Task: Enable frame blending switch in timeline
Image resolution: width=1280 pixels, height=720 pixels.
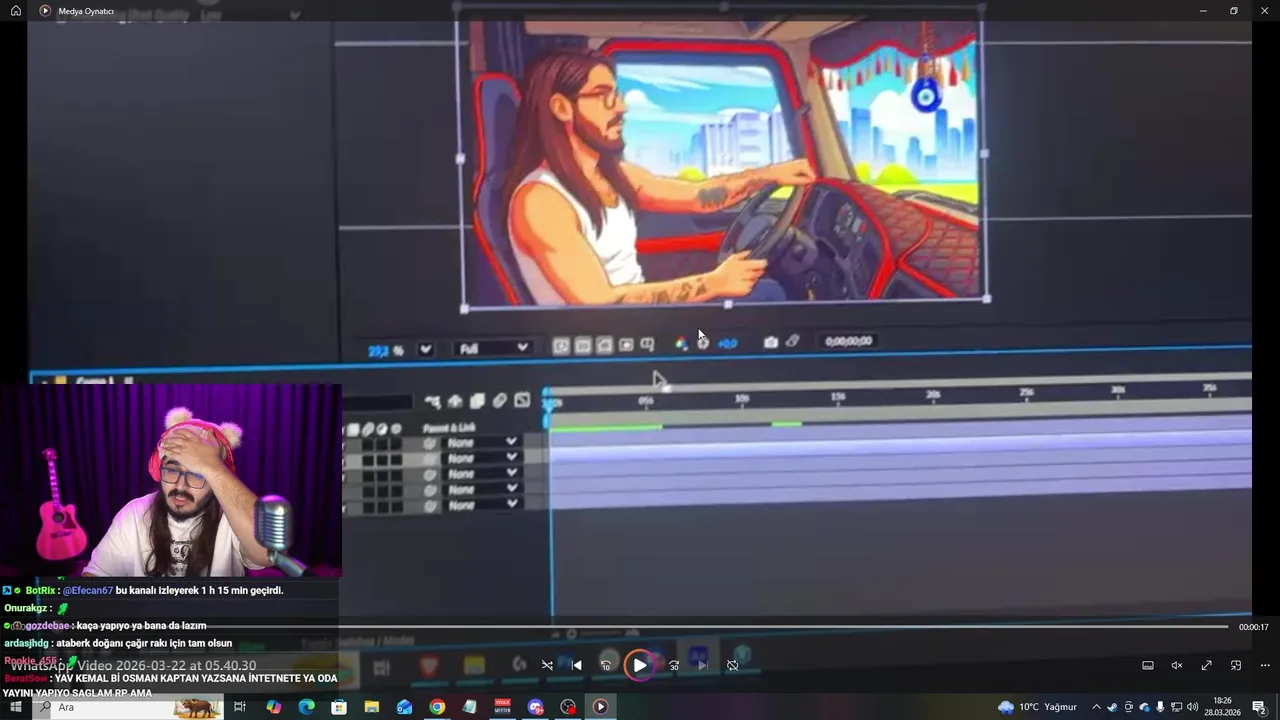Action: [x=477, y=401]
